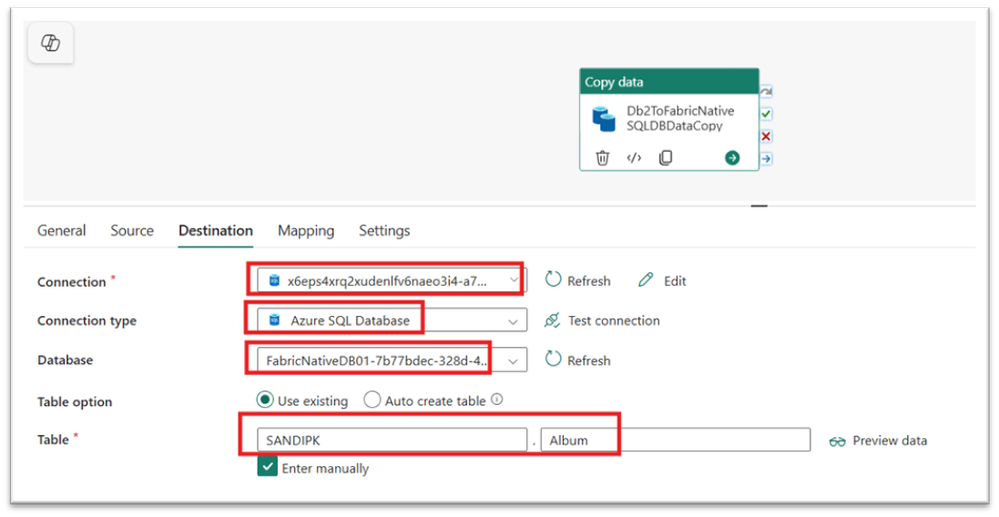The height and width of the screenshot is (517, 999).
Task: Click the SANDIPK schema input field
Action: (x=392, y=441)
